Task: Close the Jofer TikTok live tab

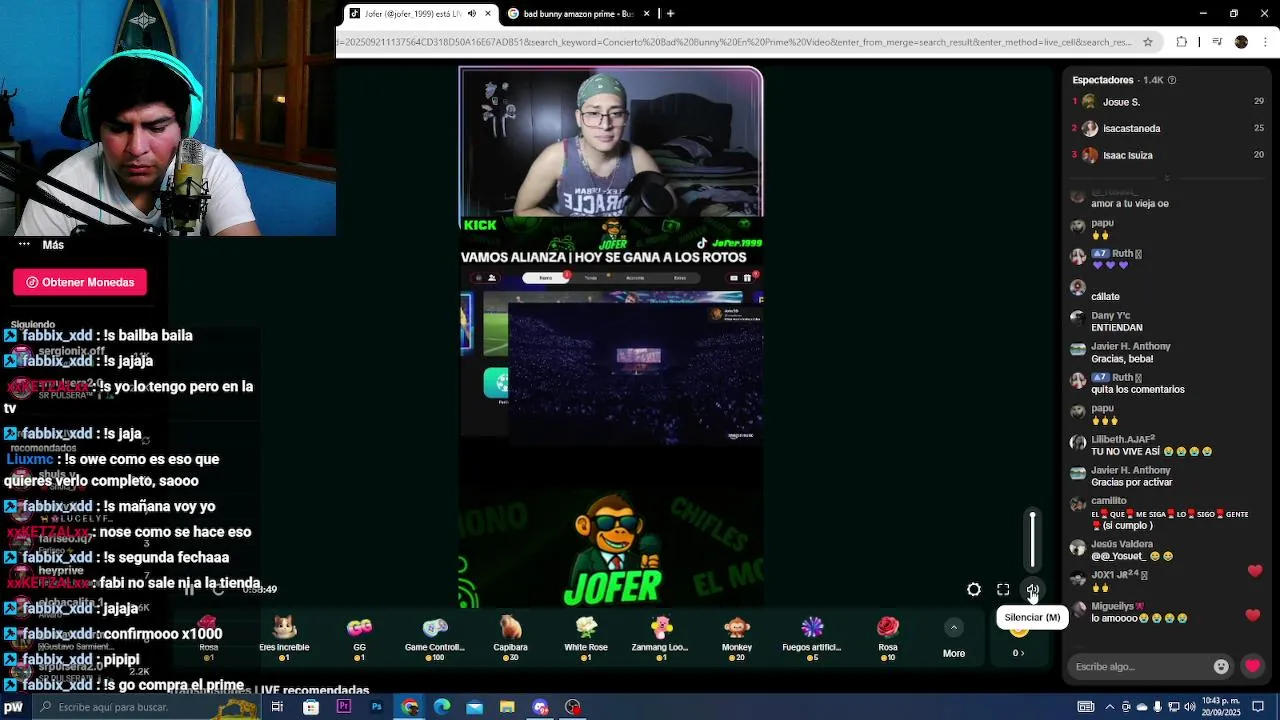Action: tap(488, 13)
